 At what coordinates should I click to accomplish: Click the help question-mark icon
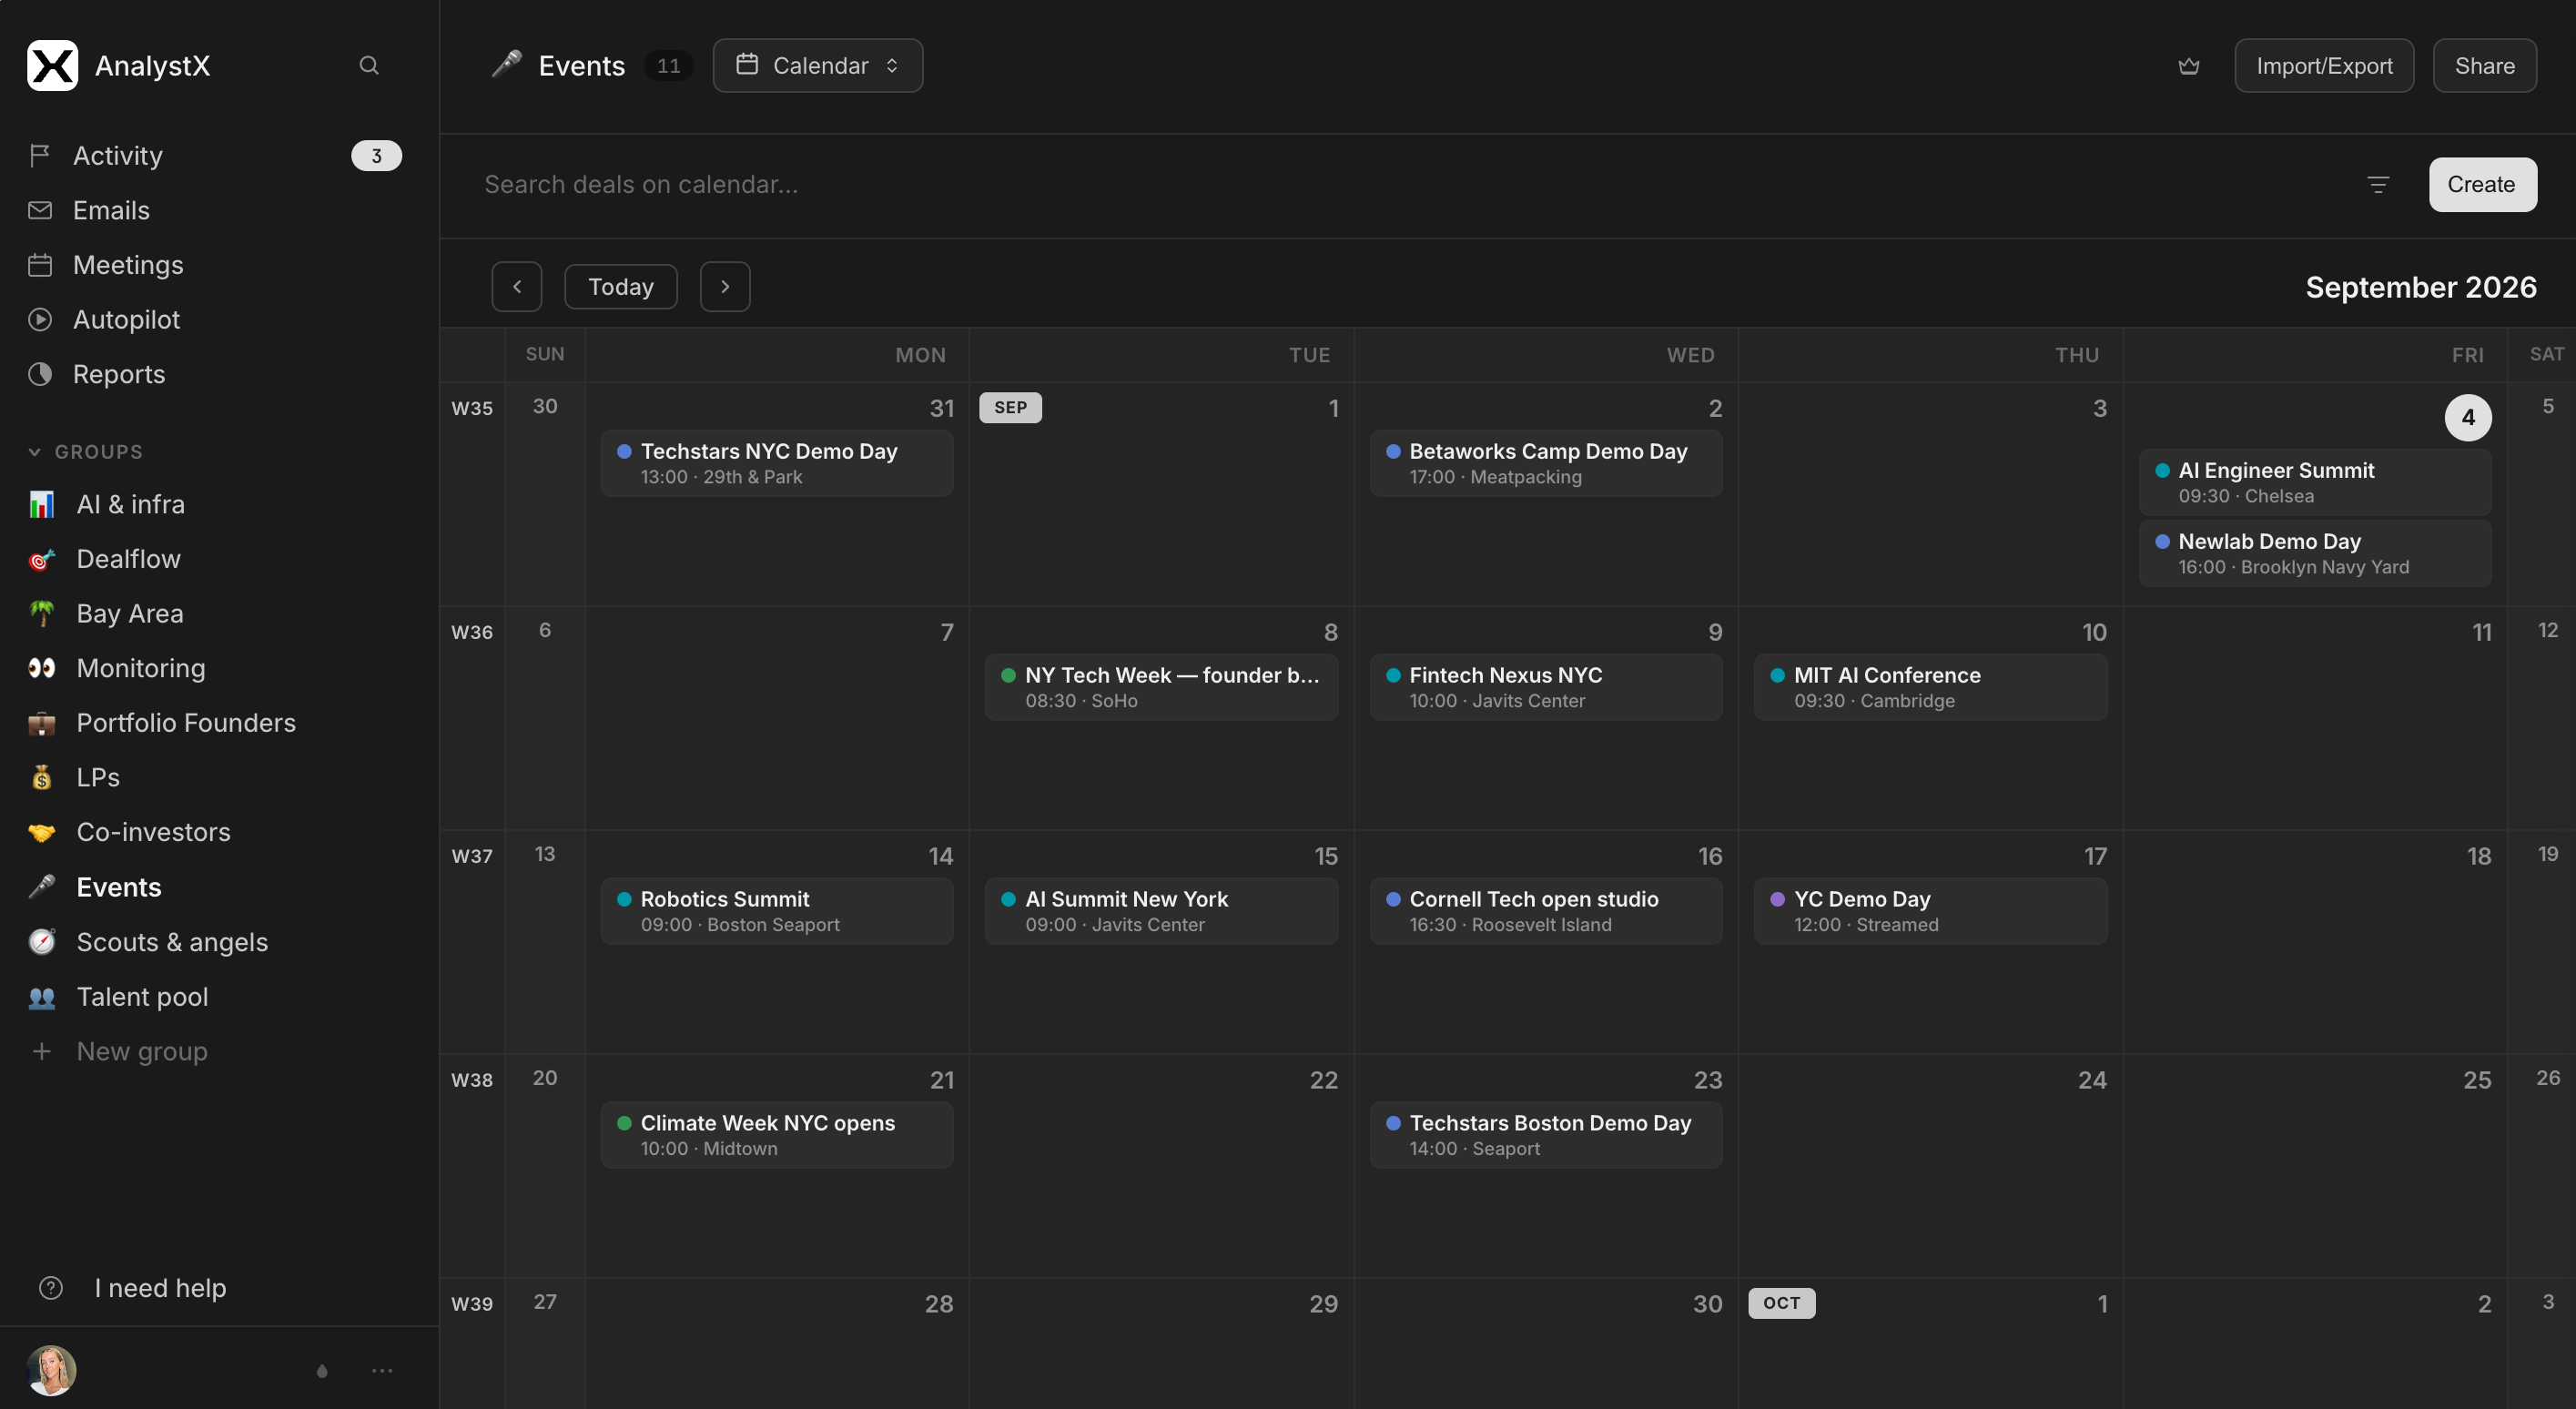[51, 1288]
